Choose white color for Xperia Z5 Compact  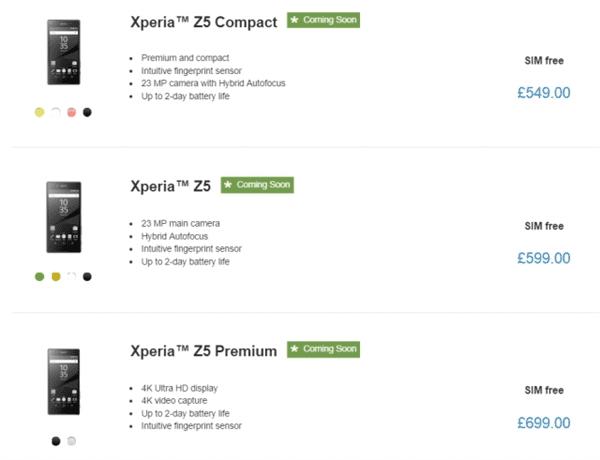(x=55, y=112)
